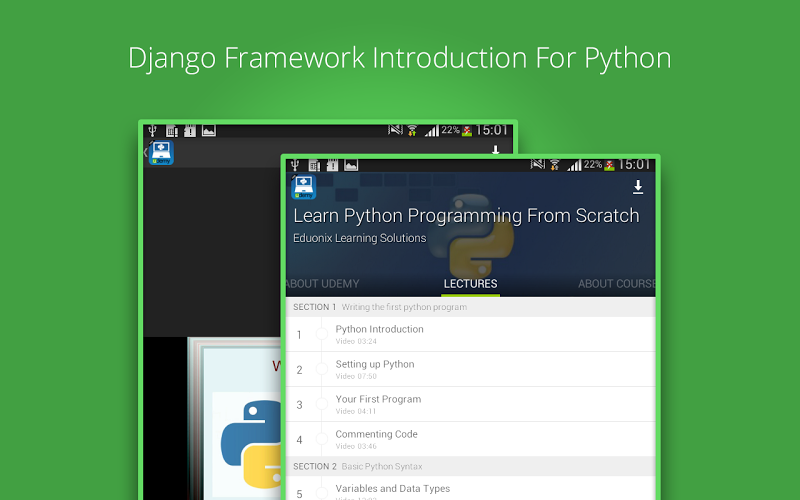This screenshot has width=800, height=500.
Task: Select Section 1 Writing the first python program header
Action: click(x=470, y=307)
